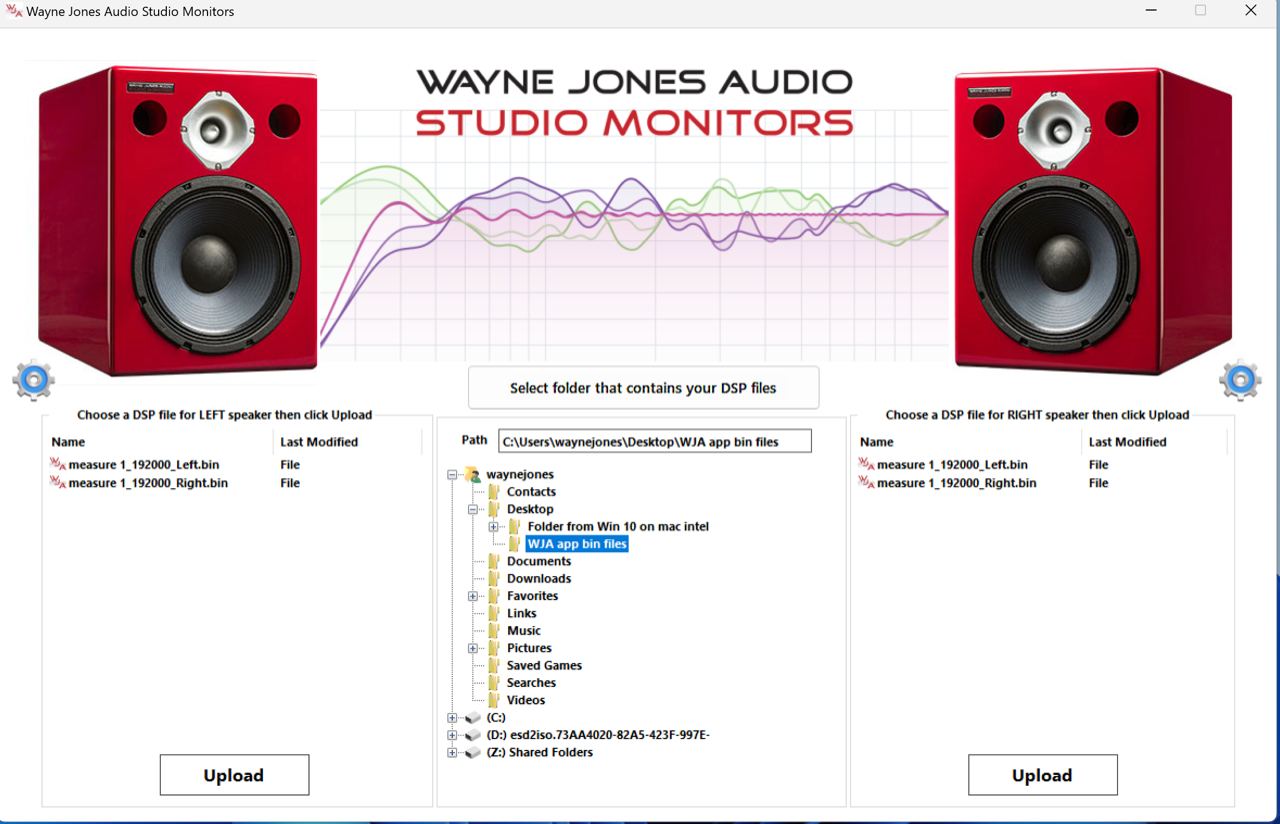The width and height of the screenshot is (1280, 824).
Task: Select Z: Shared Folders label in tree
Action: [540, 752]
